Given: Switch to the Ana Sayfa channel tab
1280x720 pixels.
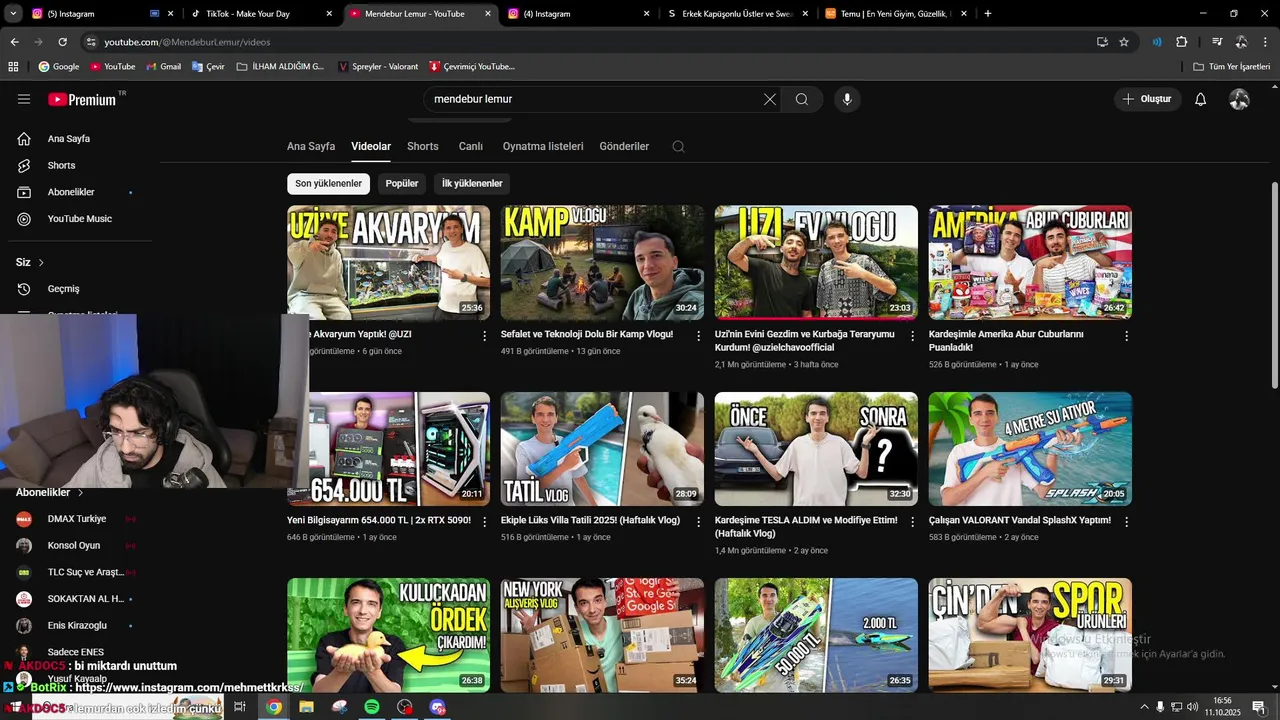Looking at the screenshot, I should coord(311,146).
